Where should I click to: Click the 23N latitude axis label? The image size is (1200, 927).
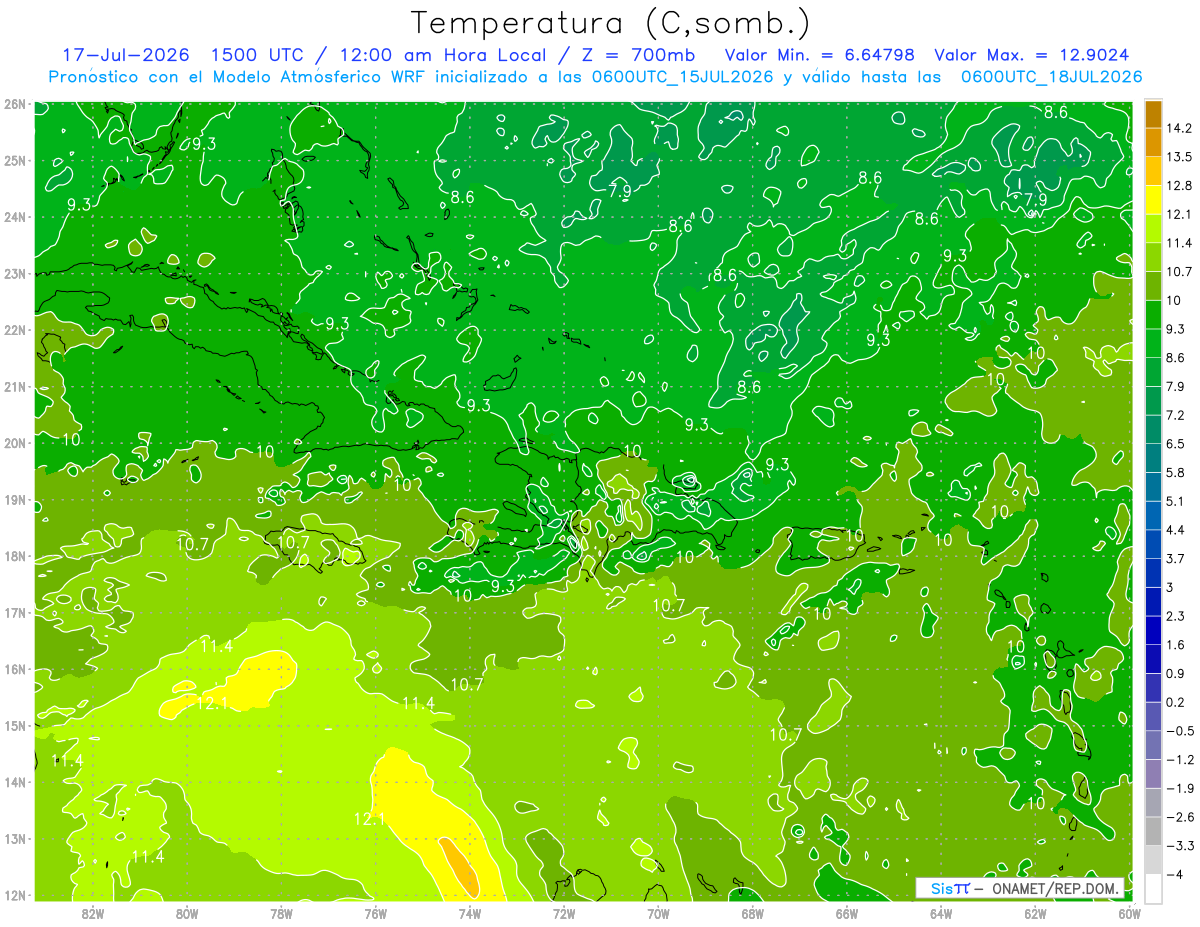[14, 273]
